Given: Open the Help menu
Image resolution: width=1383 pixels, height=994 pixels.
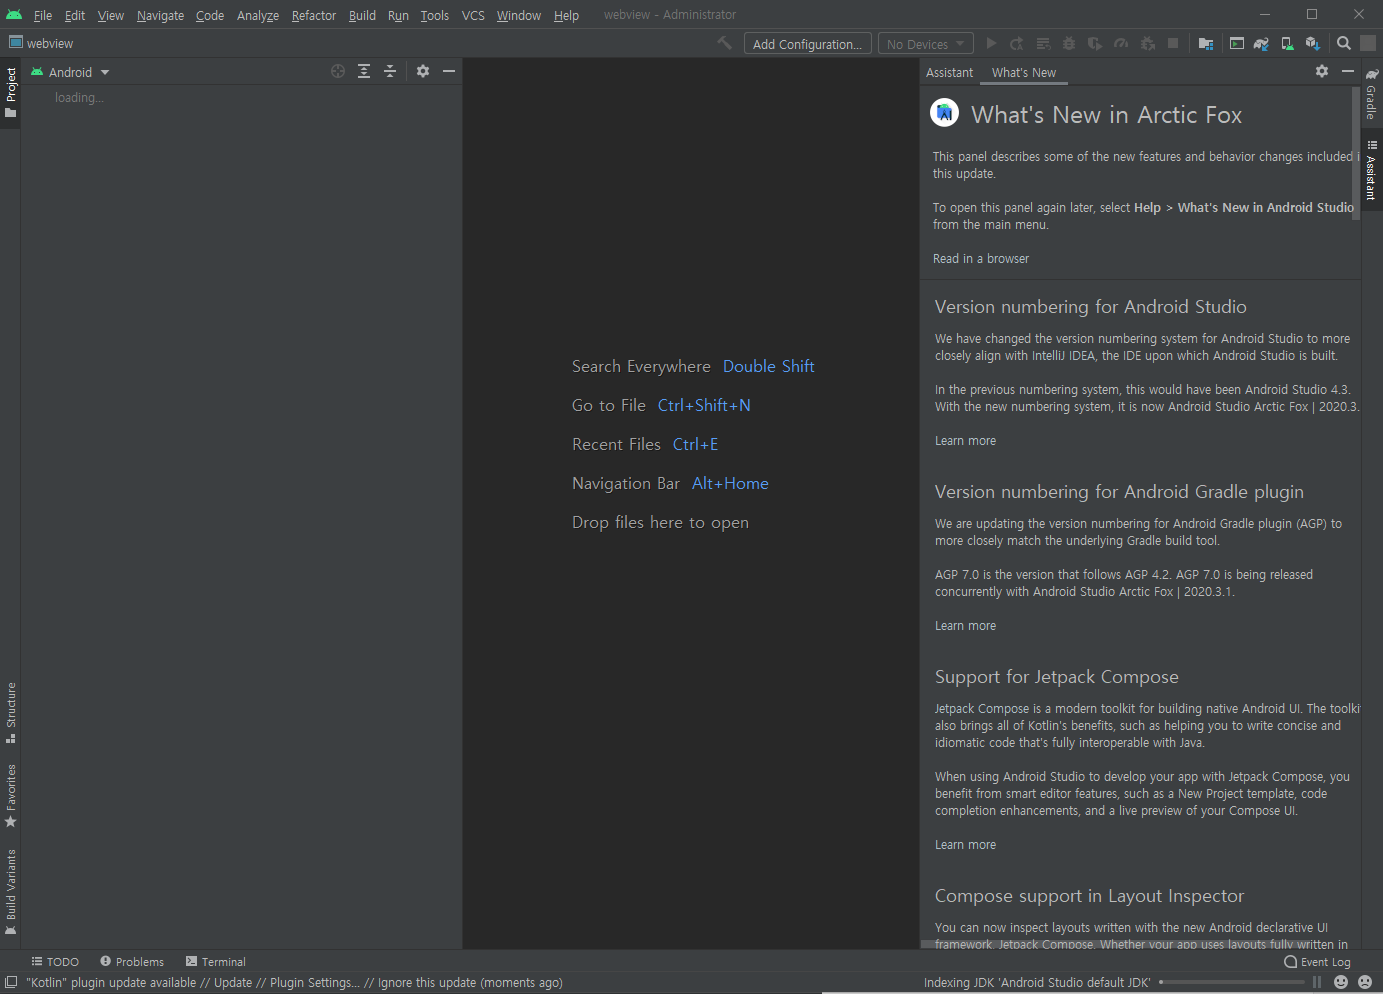Looking at the screenshot, I should (566, 15).
